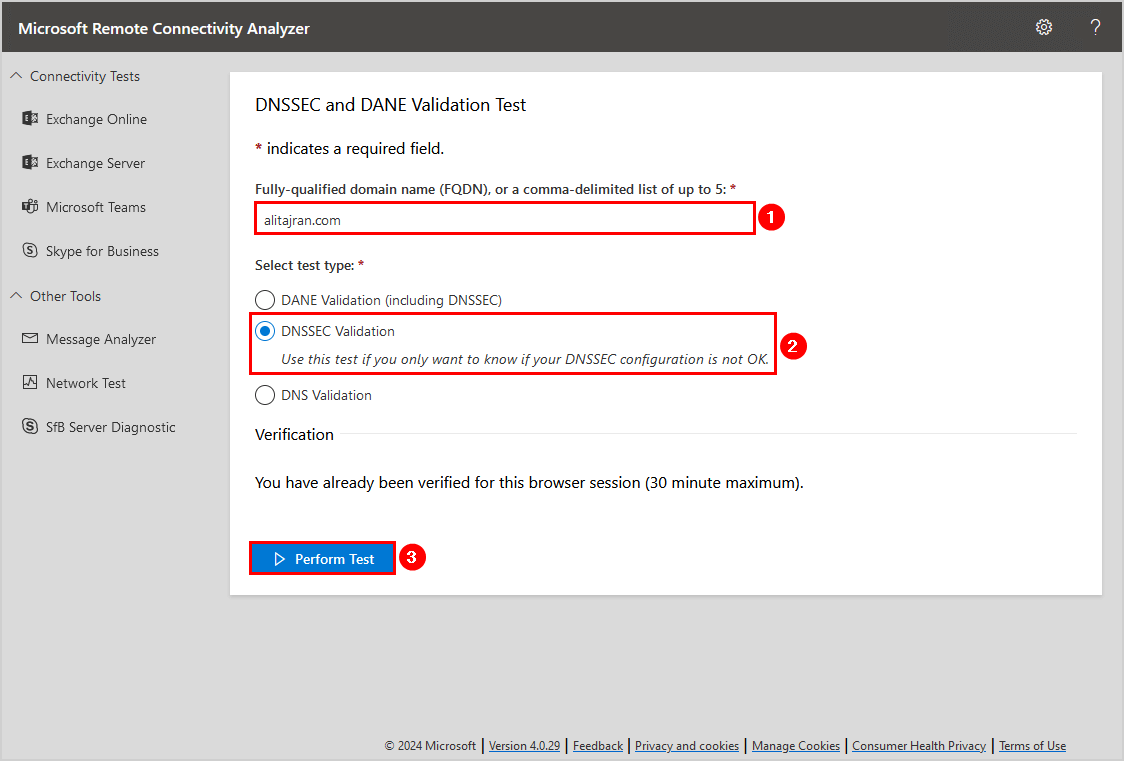Viewport: 1124px width, 761px height.
Task: Open Microsoft Teams tests
Action: point(95,207)
